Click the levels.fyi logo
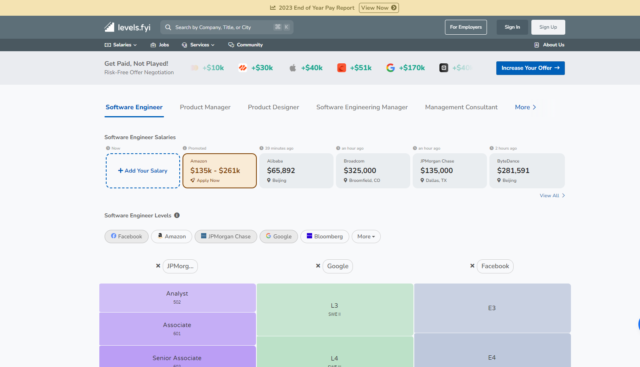The height and width of the screenshot is (367, 640). click(x=127, y=27)
